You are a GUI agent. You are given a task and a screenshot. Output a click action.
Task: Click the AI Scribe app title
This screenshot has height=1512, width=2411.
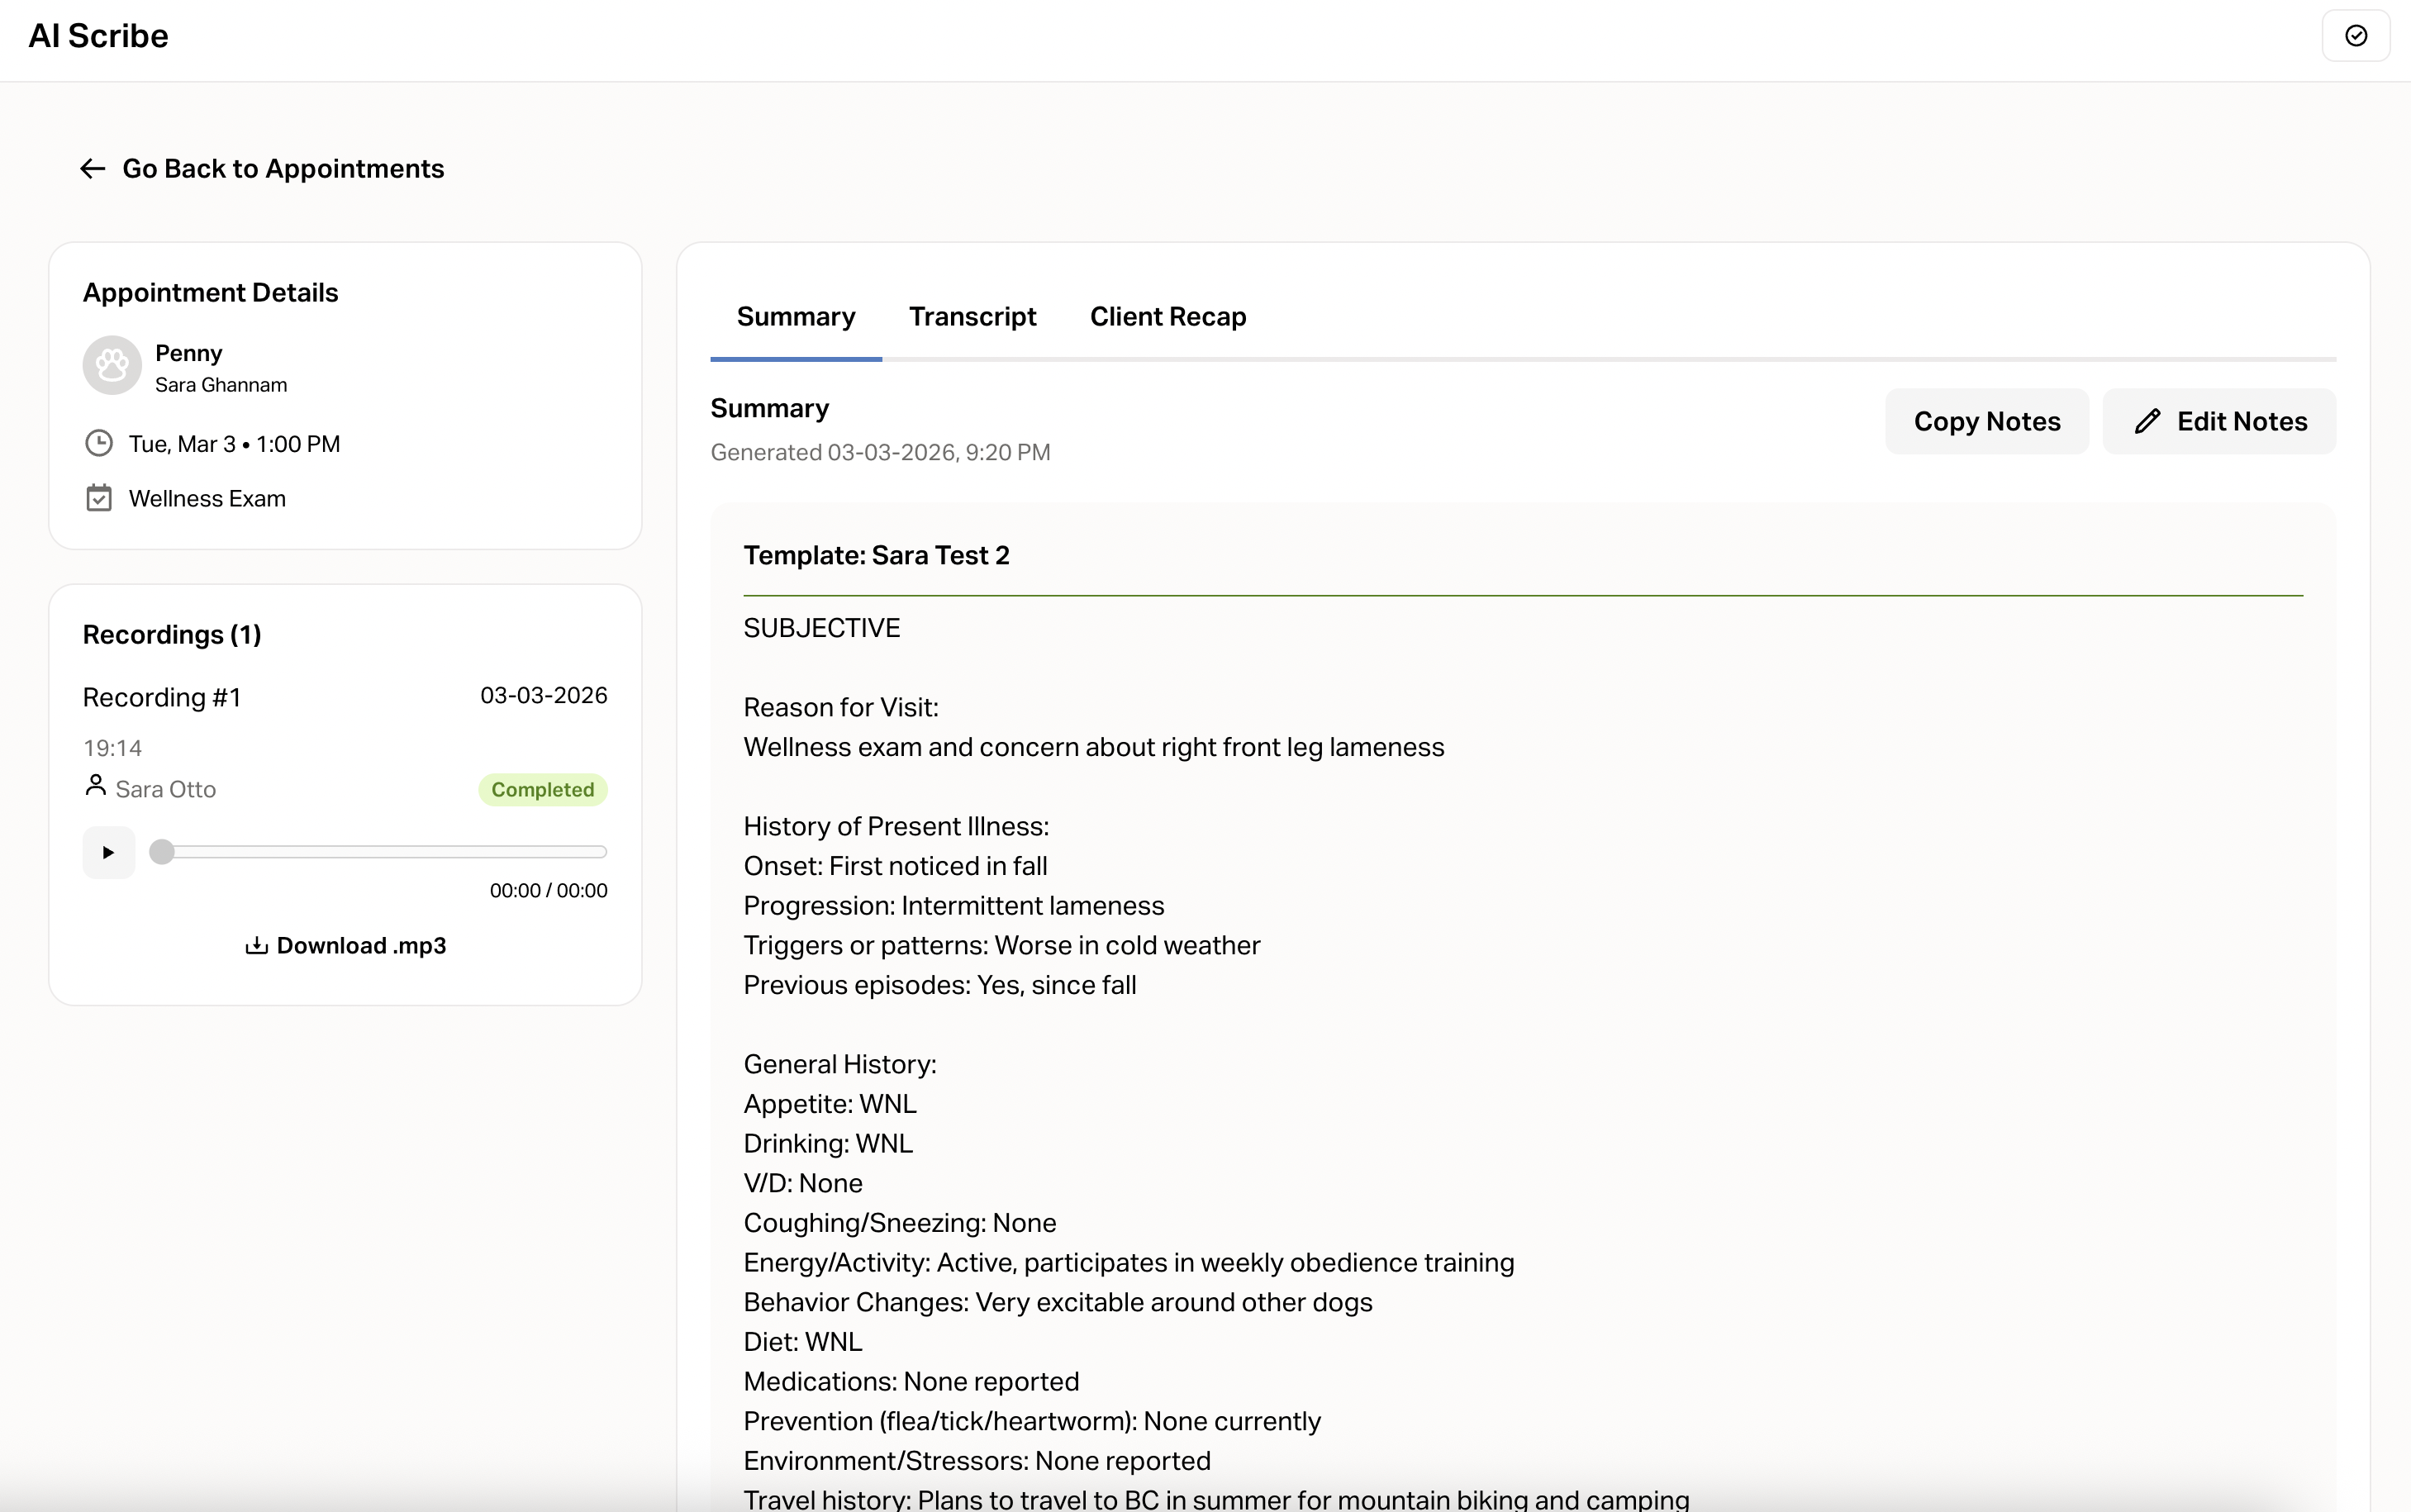(x=98, y=36)
